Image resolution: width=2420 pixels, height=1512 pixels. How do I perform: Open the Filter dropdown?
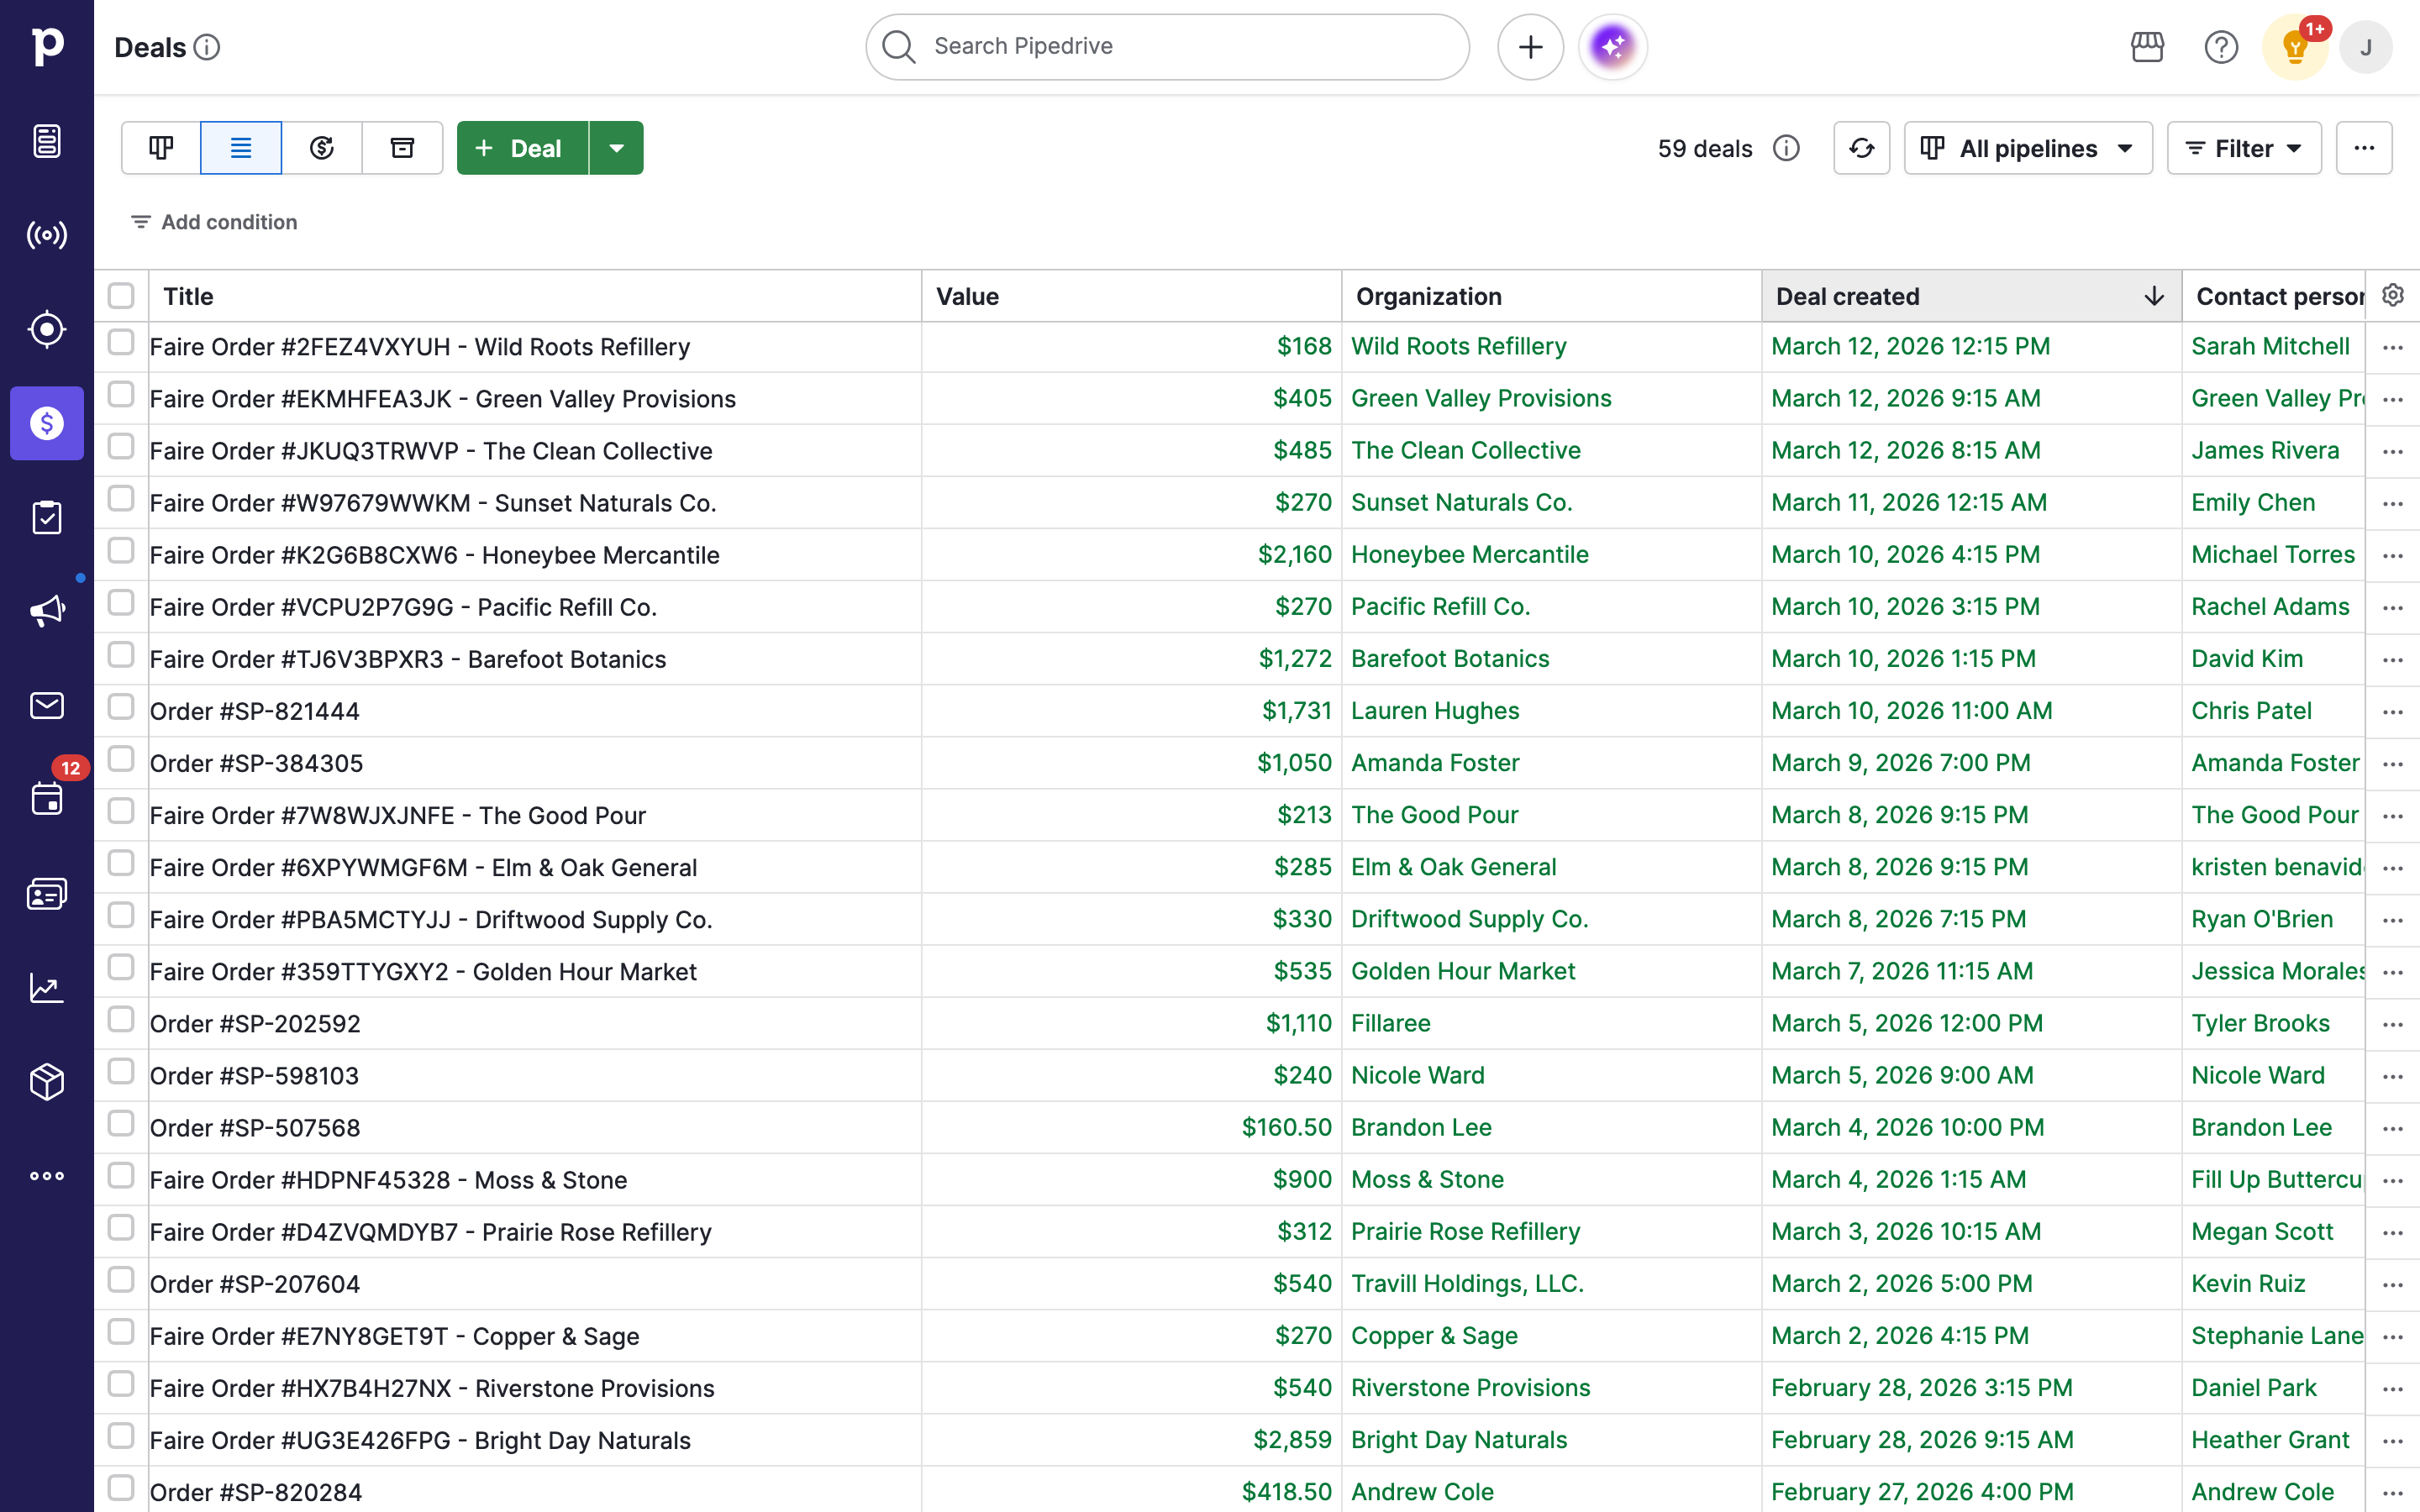(x=2244, y=148)
